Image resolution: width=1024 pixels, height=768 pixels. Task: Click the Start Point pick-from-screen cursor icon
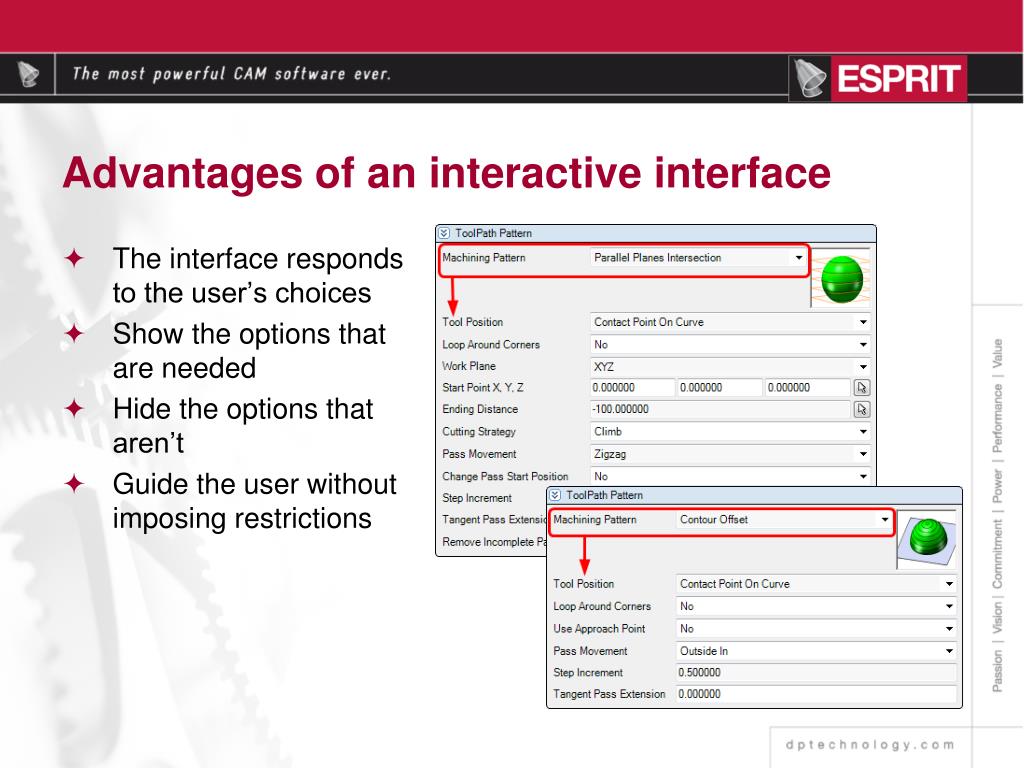[x=862, y=388]
